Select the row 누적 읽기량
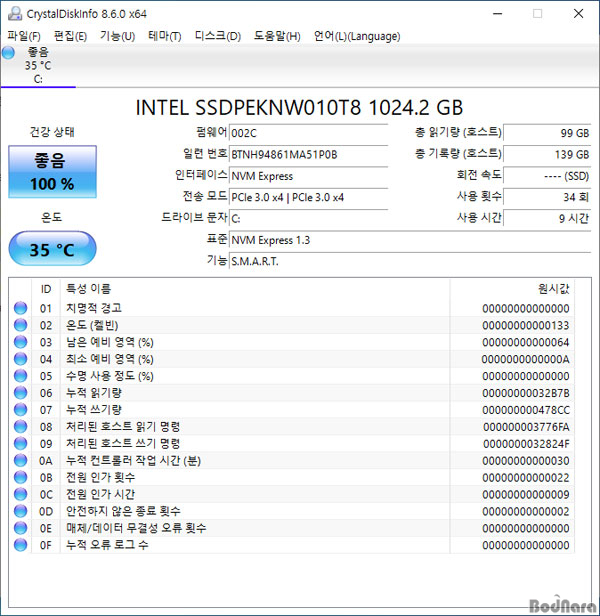 coord(292,392)
